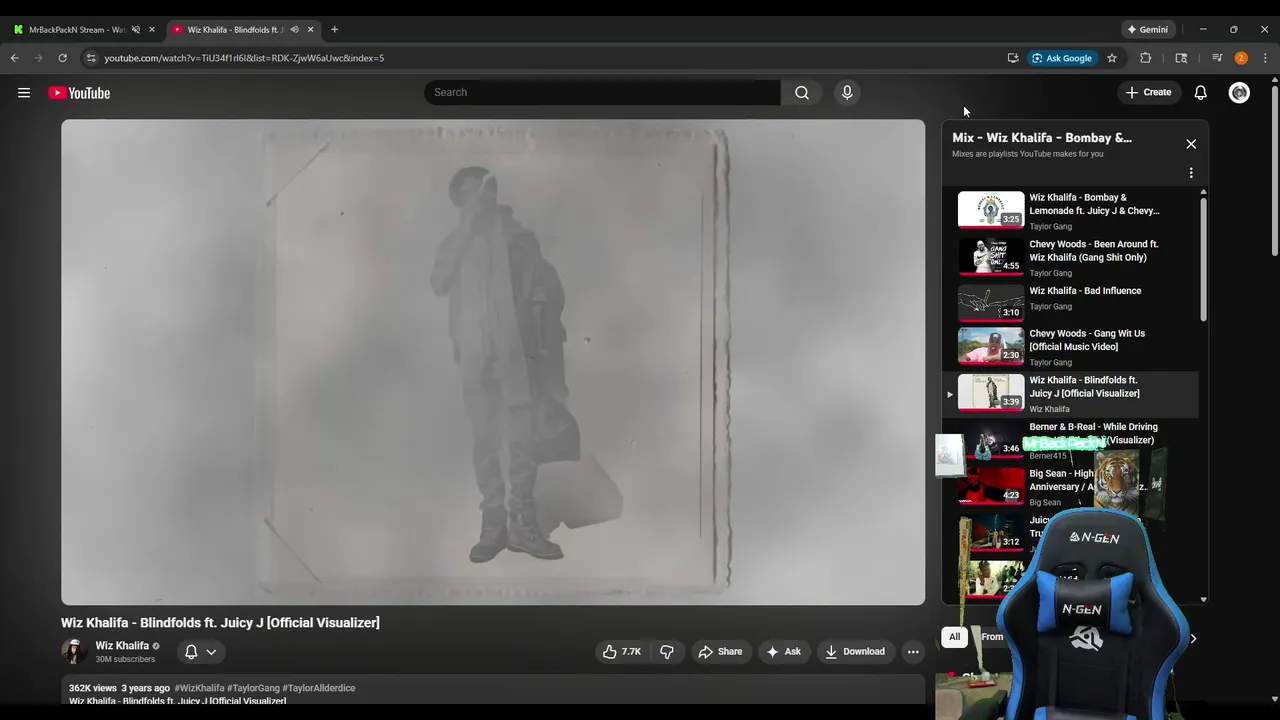
Task: Click the playlist panel scrollbar
Action: coord(1203,260)
